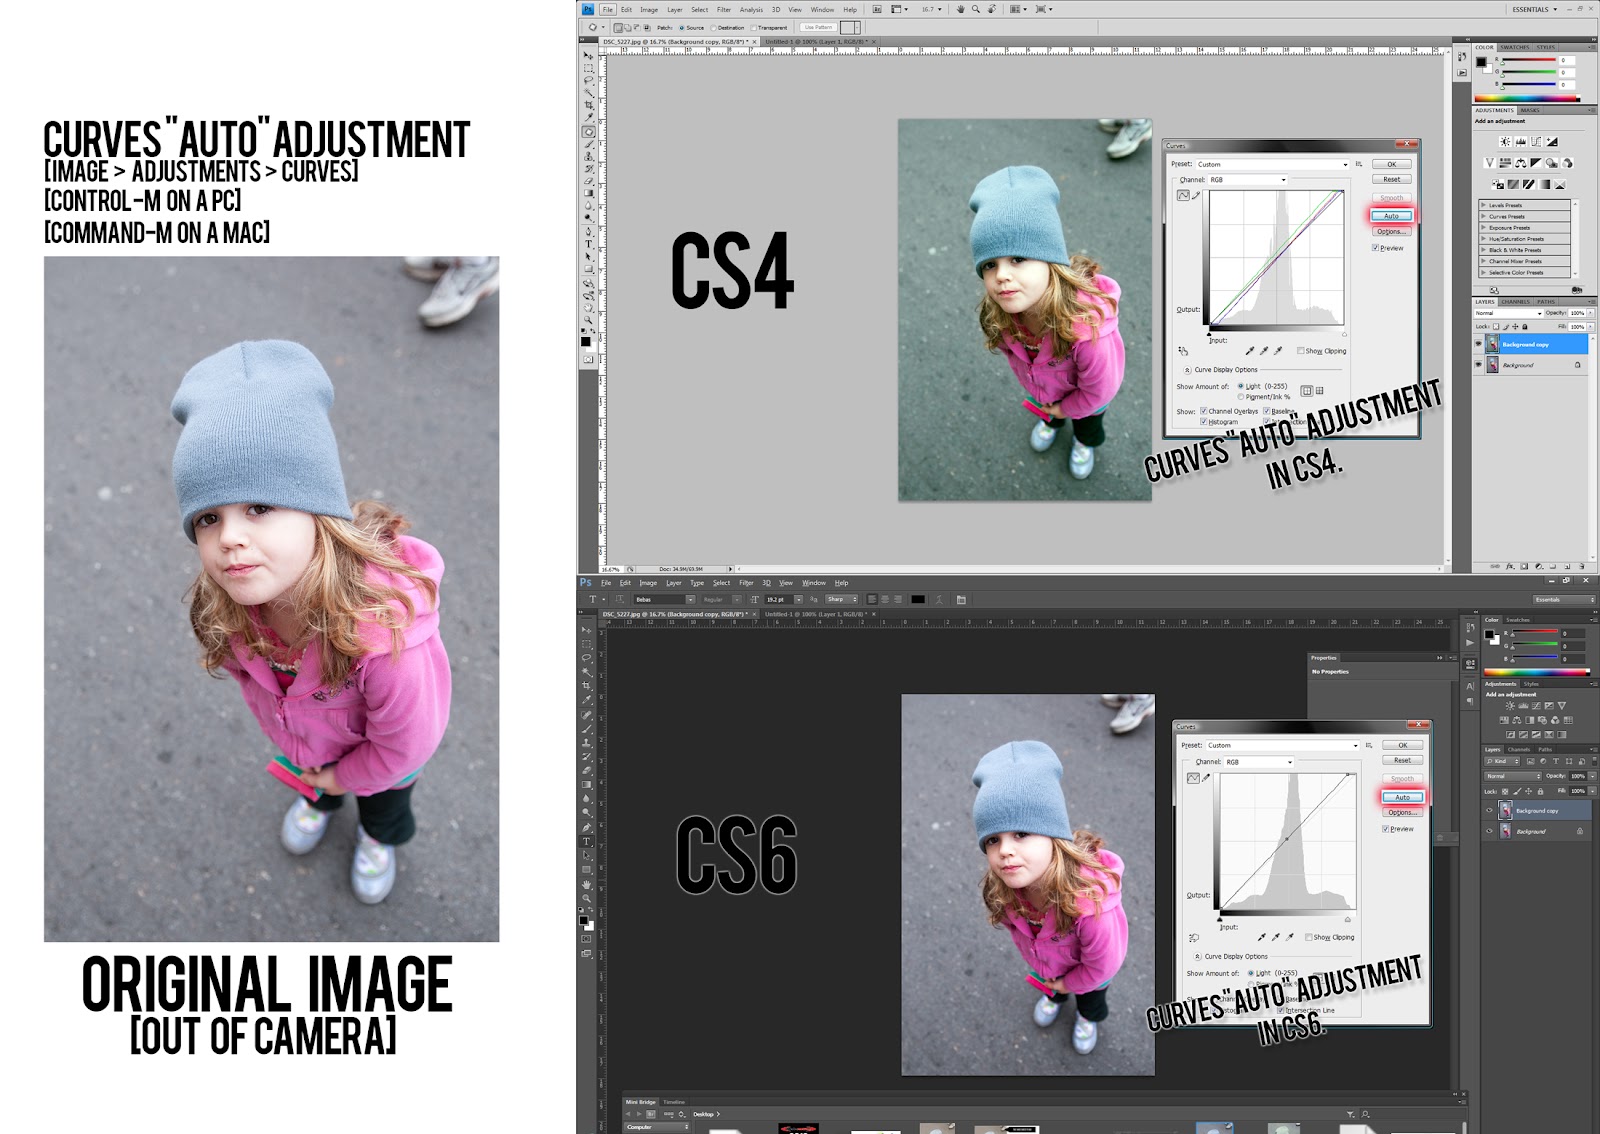
Task: Open the Filter menu
Action: (724, 9)
